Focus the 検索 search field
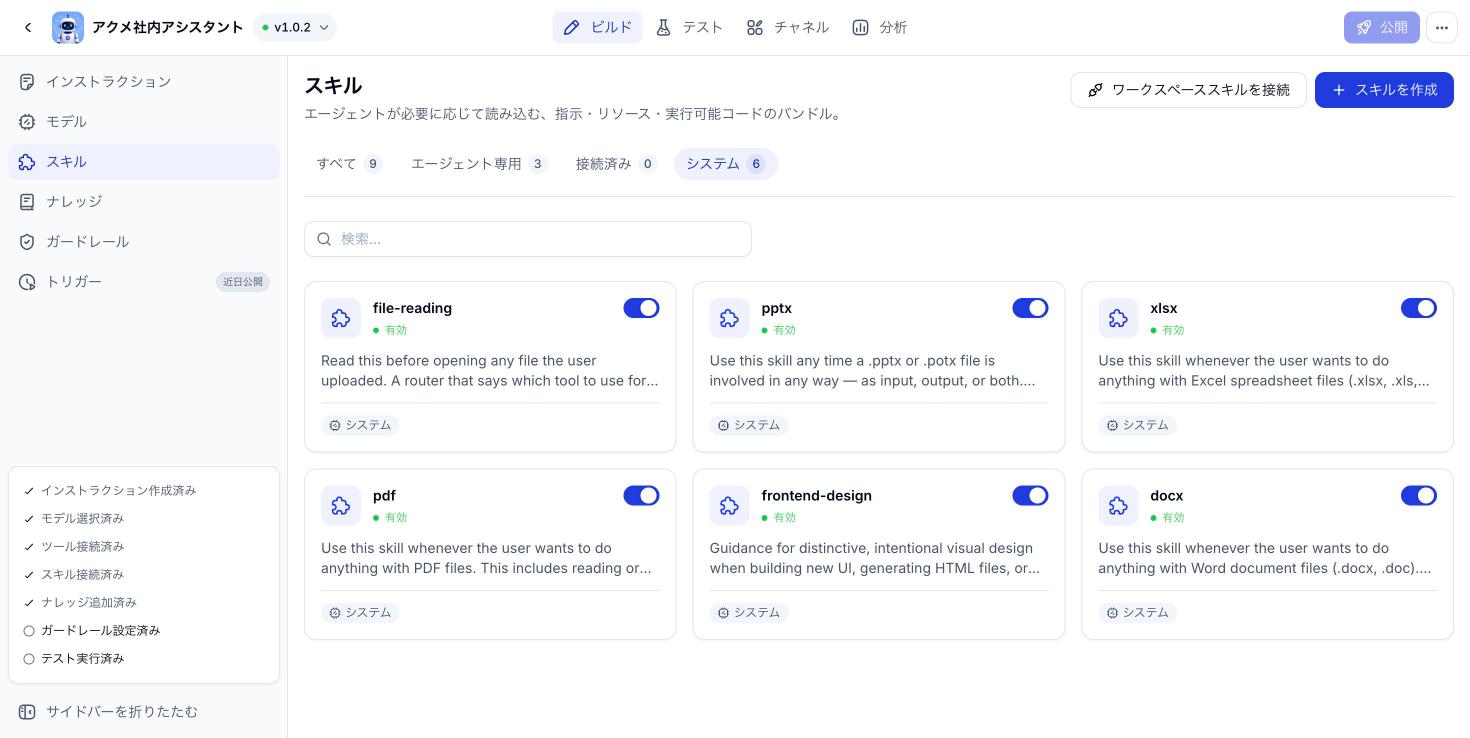The image size is (1470, 738). tap(528, 239)
